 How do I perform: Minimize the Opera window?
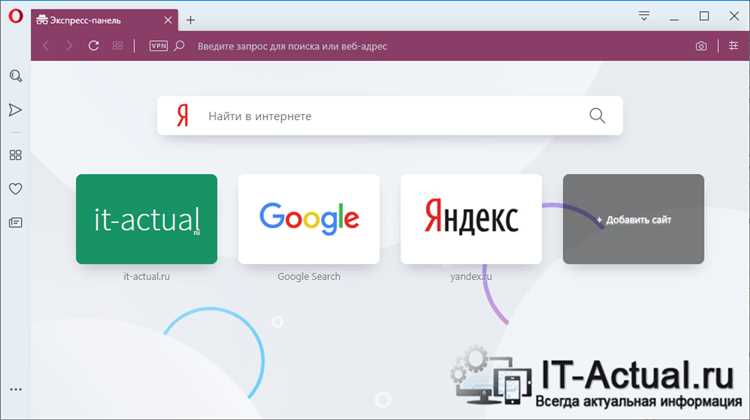point(674,18)
